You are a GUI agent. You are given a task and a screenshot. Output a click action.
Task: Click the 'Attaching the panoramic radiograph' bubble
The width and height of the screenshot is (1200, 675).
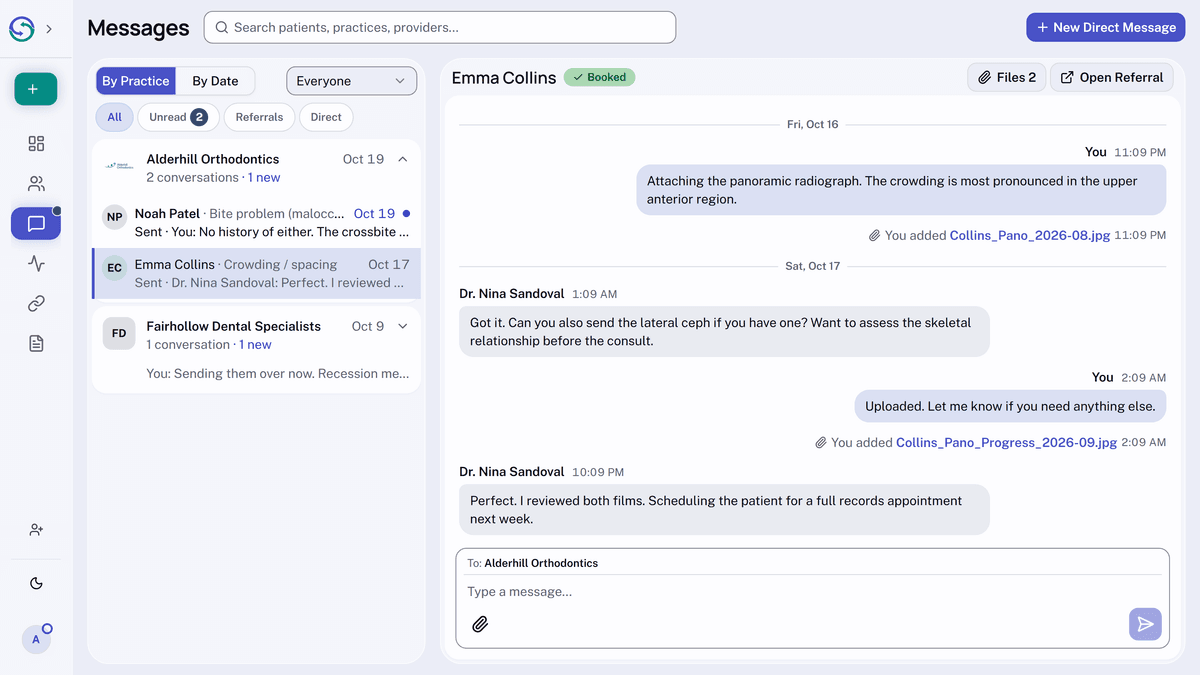[x=901, y=190]
